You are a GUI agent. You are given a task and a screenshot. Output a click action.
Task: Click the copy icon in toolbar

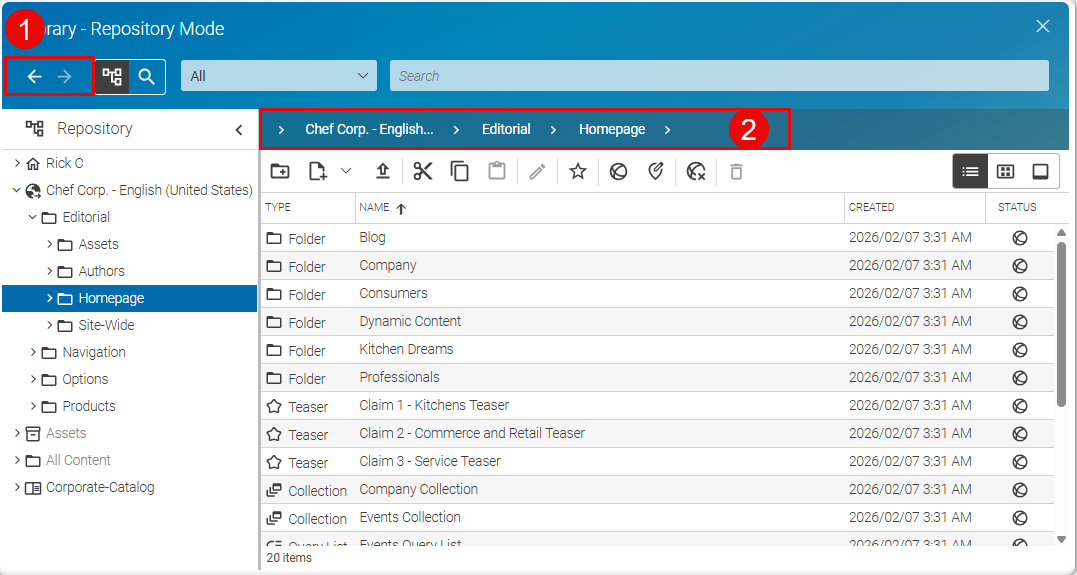coord(460,172)
